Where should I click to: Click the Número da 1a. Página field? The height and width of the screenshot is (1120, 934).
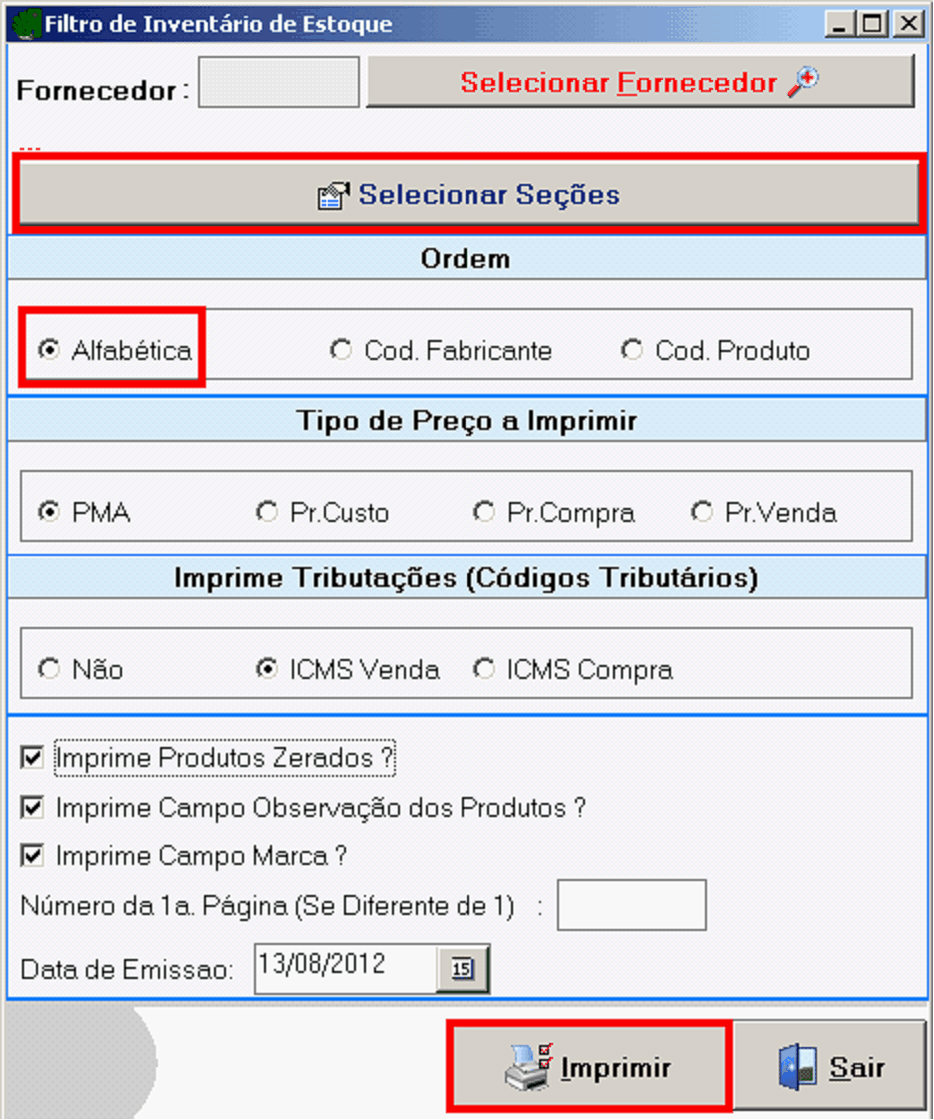click(631, 906)
